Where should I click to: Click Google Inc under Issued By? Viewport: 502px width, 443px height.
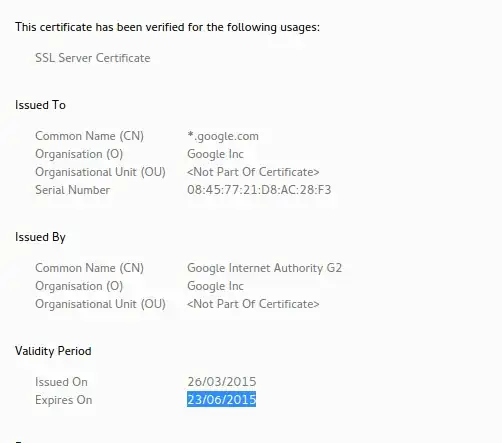click(215, 286)
